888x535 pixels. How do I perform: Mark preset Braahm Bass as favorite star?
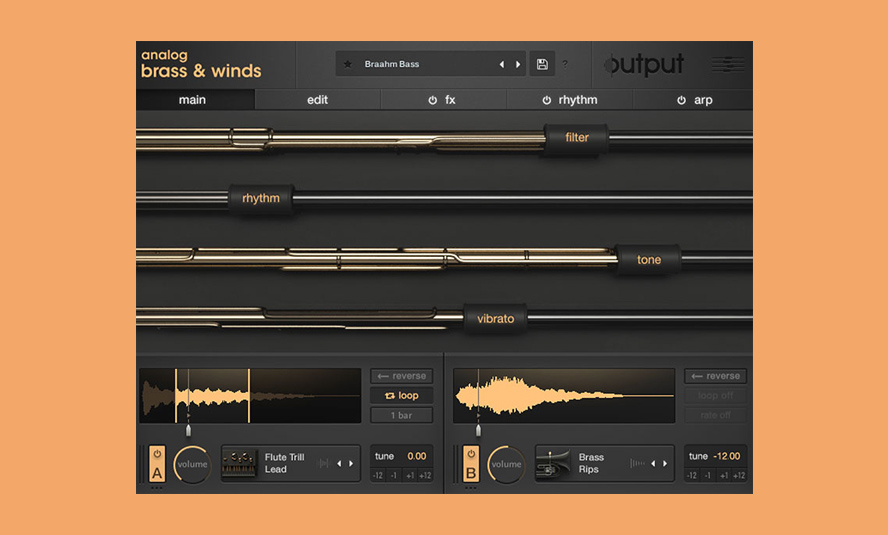(348, 64)
